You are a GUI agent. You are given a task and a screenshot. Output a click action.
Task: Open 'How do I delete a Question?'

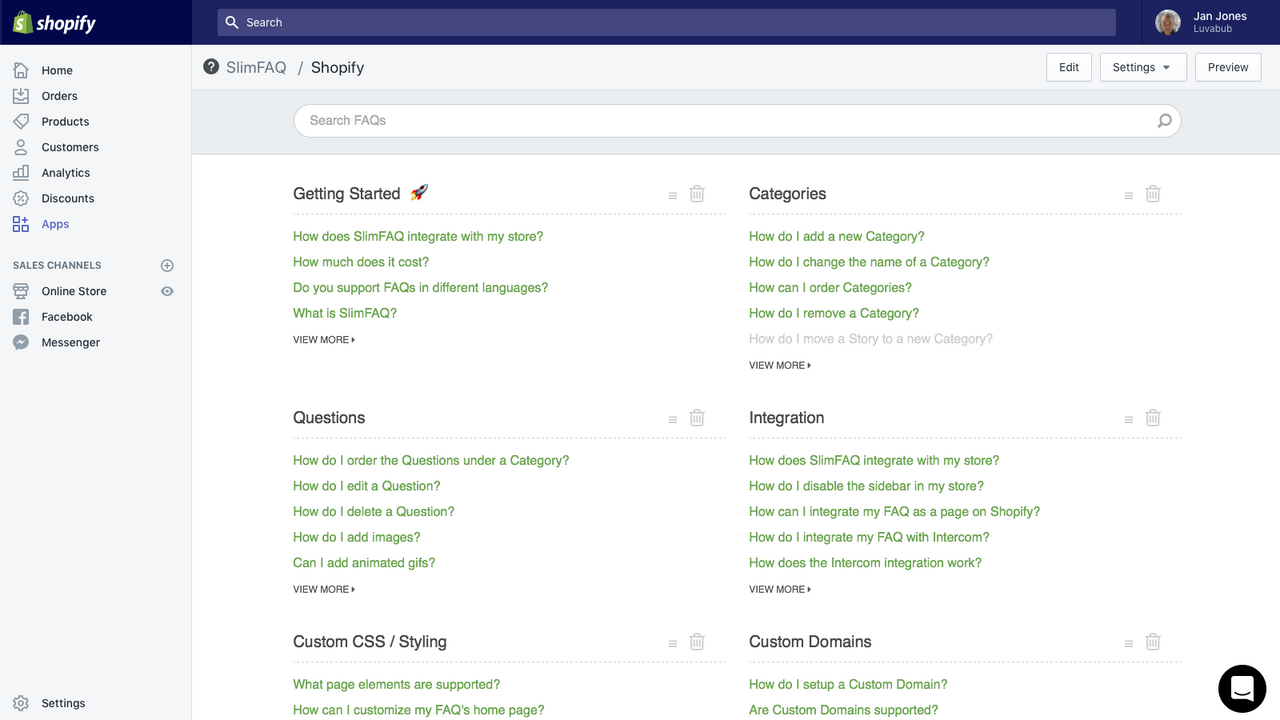374,512
